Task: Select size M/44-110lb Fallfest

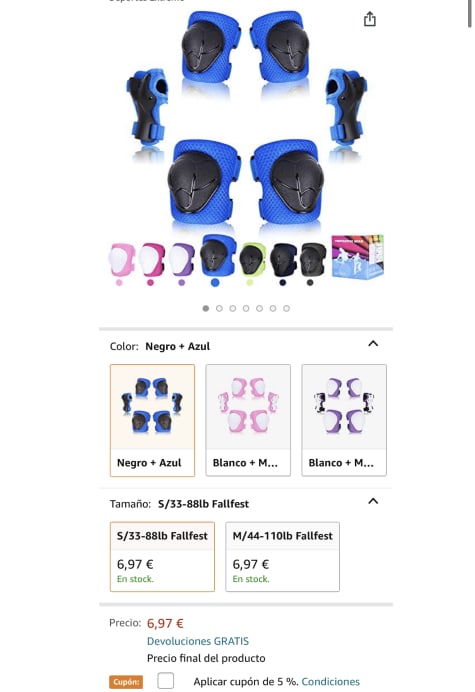Action: point(283,557)
